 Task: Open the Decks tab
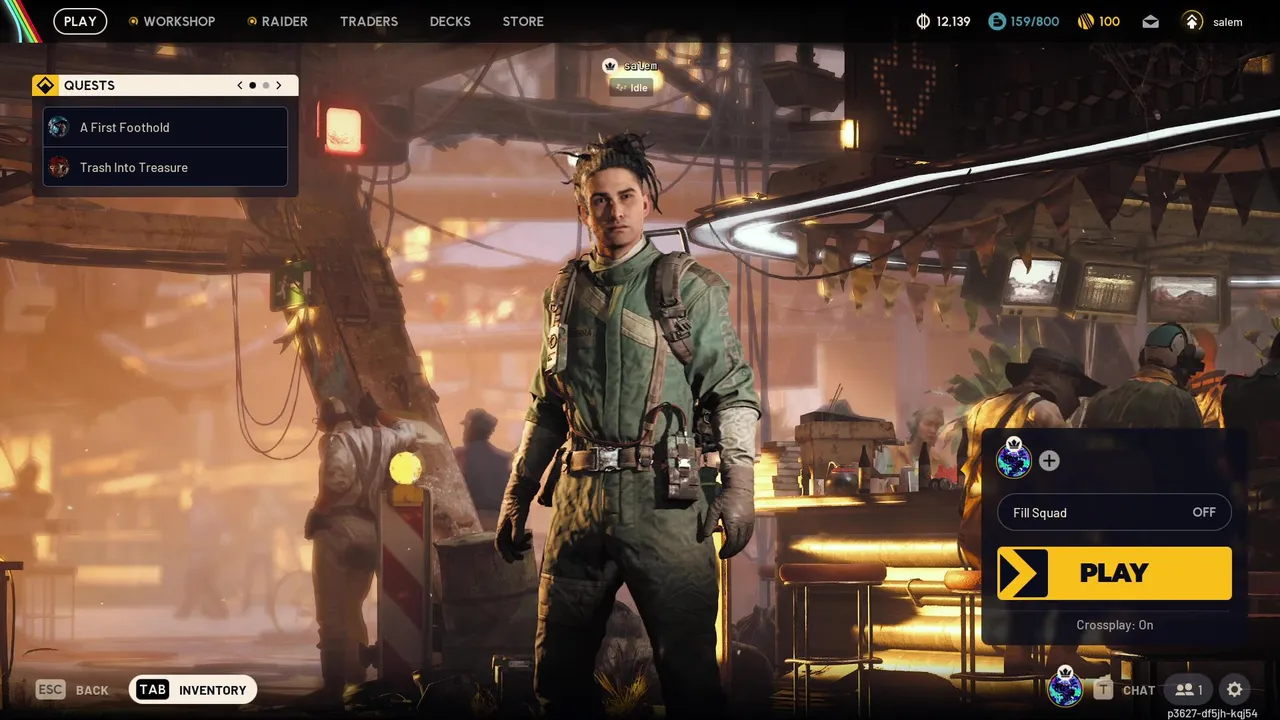[x=450, y=21]
